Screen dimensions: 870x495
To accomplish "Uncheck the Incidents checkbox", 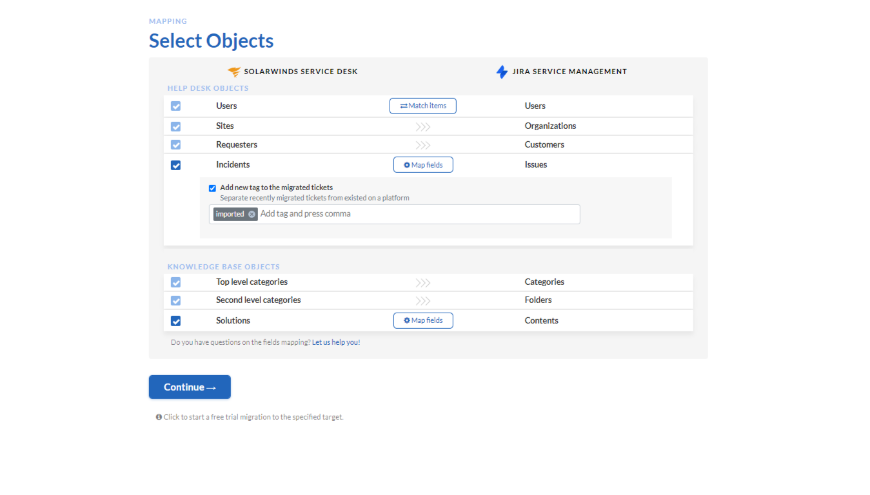I will tap(176, 165).
